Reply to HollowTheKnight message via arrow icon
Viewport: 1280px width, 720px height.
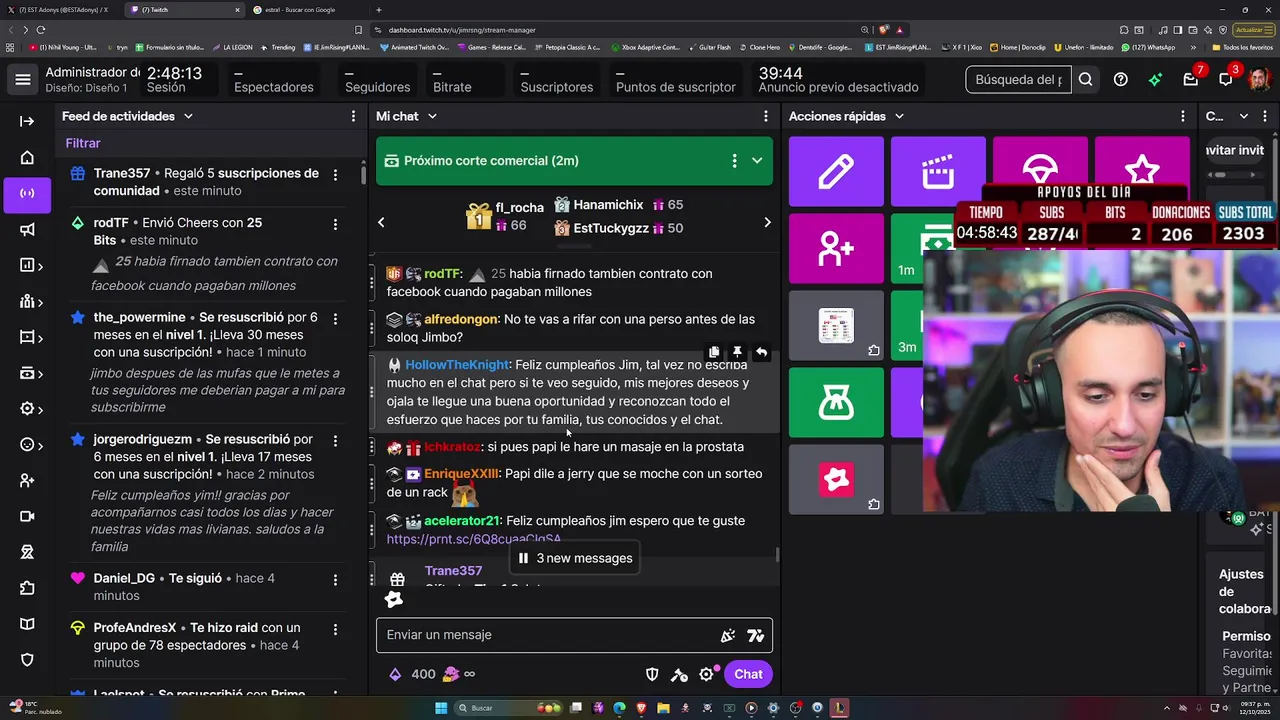pos(761,352)
